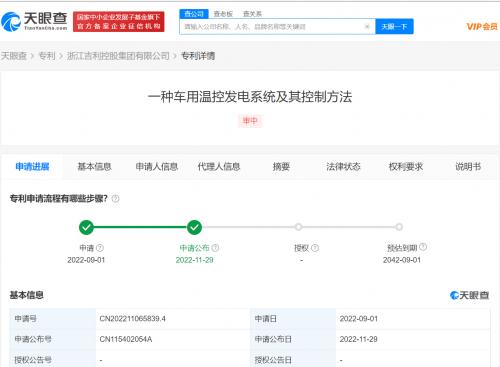The height and width of the screenshot is (367, 500).
Task: Switch to the 权利要求 tab
Action: tap(406, 166)
